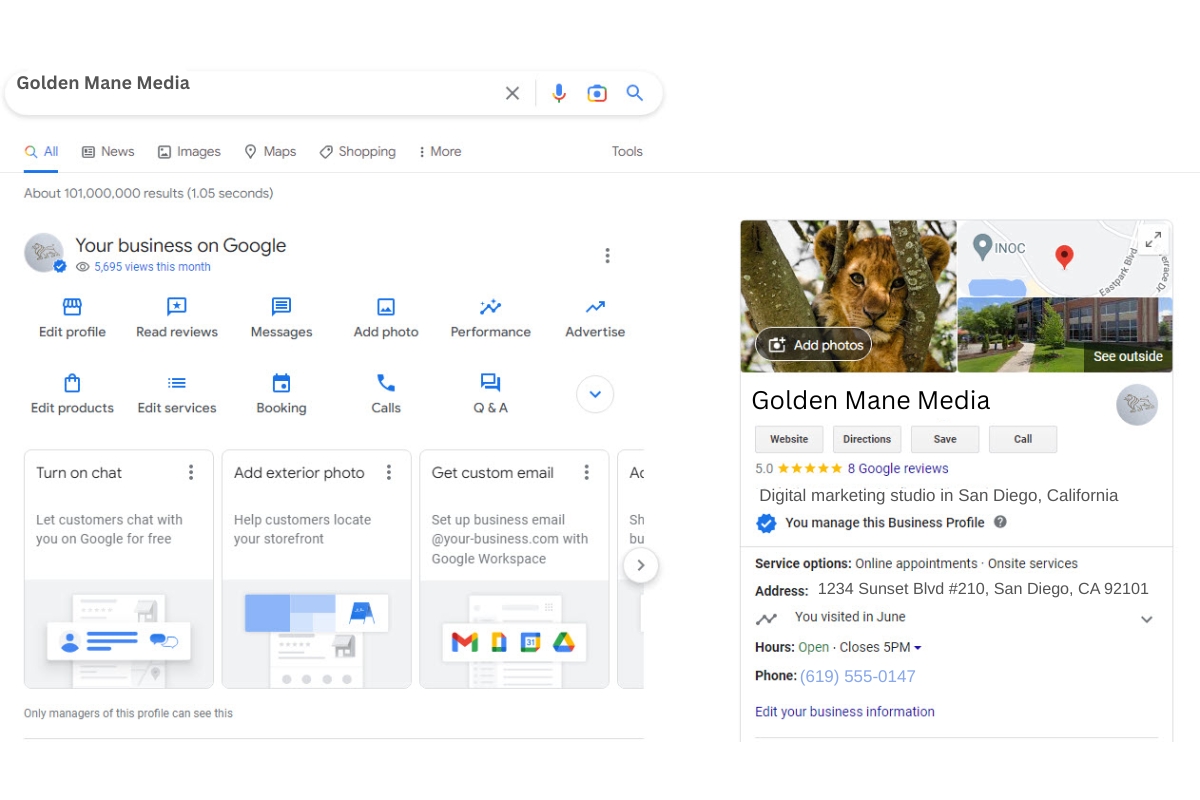Screen dimensions: 1200x800
Task: Open the 8 Google reviews link
Action: tap(897, 468)
